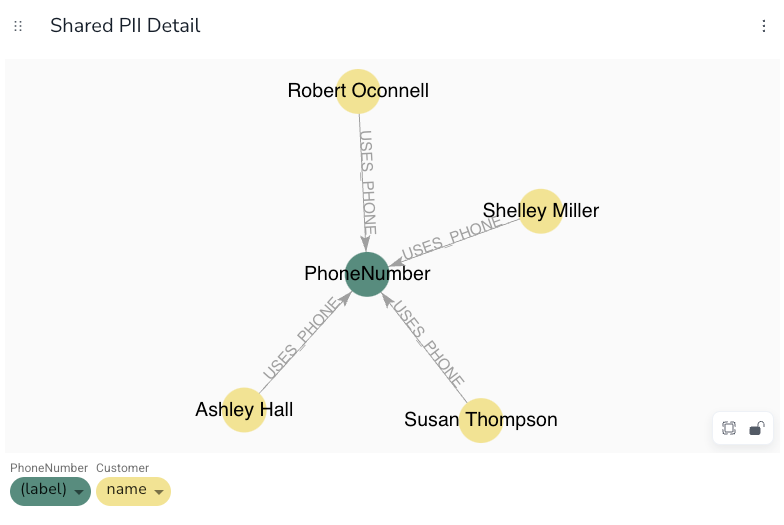Click USES_PHONE edge from Ashley Hall
The height and width of the screenshot is (525, 784).
[301, 338]
